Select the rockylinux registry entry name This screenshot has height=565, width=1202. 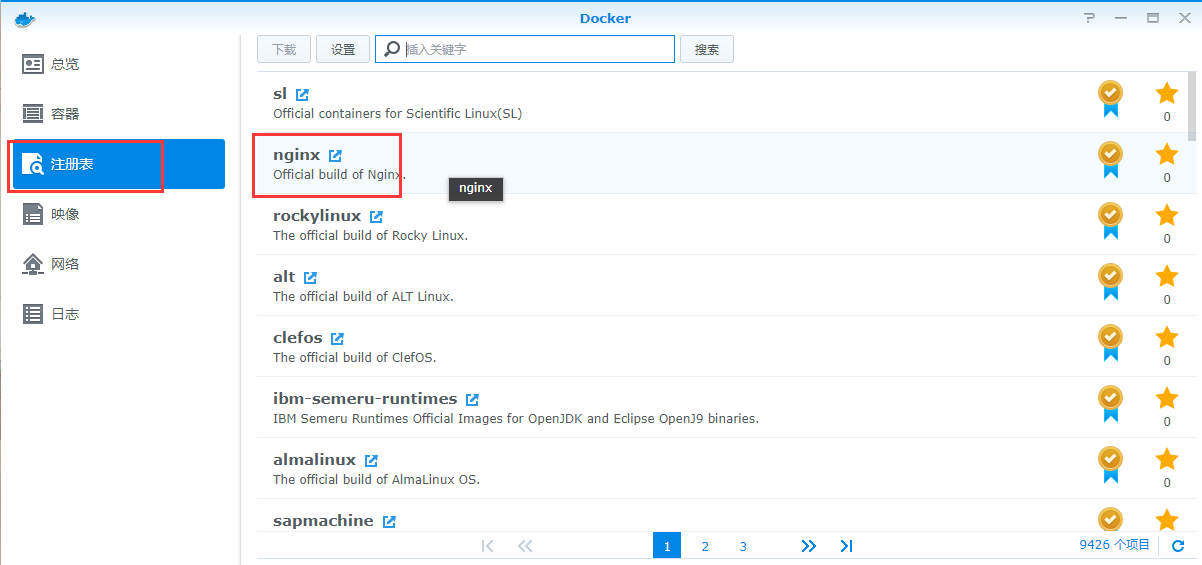[317, 216]
